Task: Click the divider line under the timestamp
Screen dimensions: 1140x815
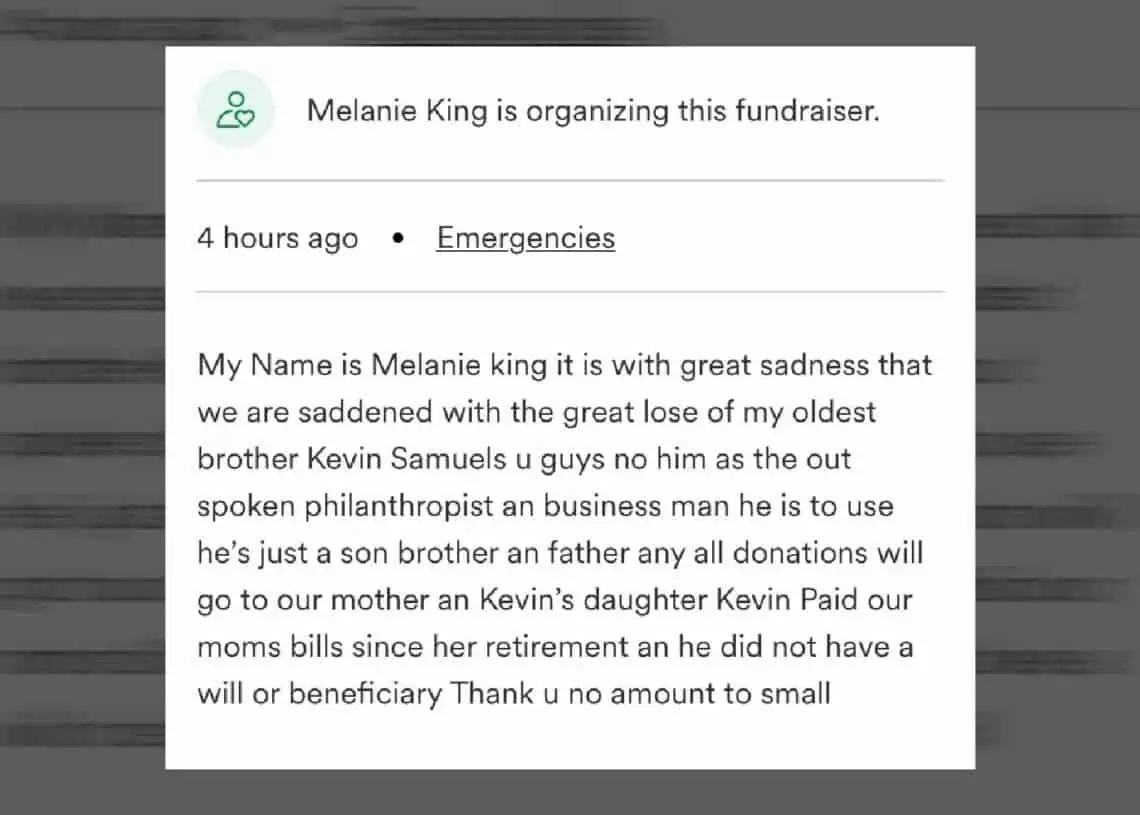Action: click(x=570, y=292)
